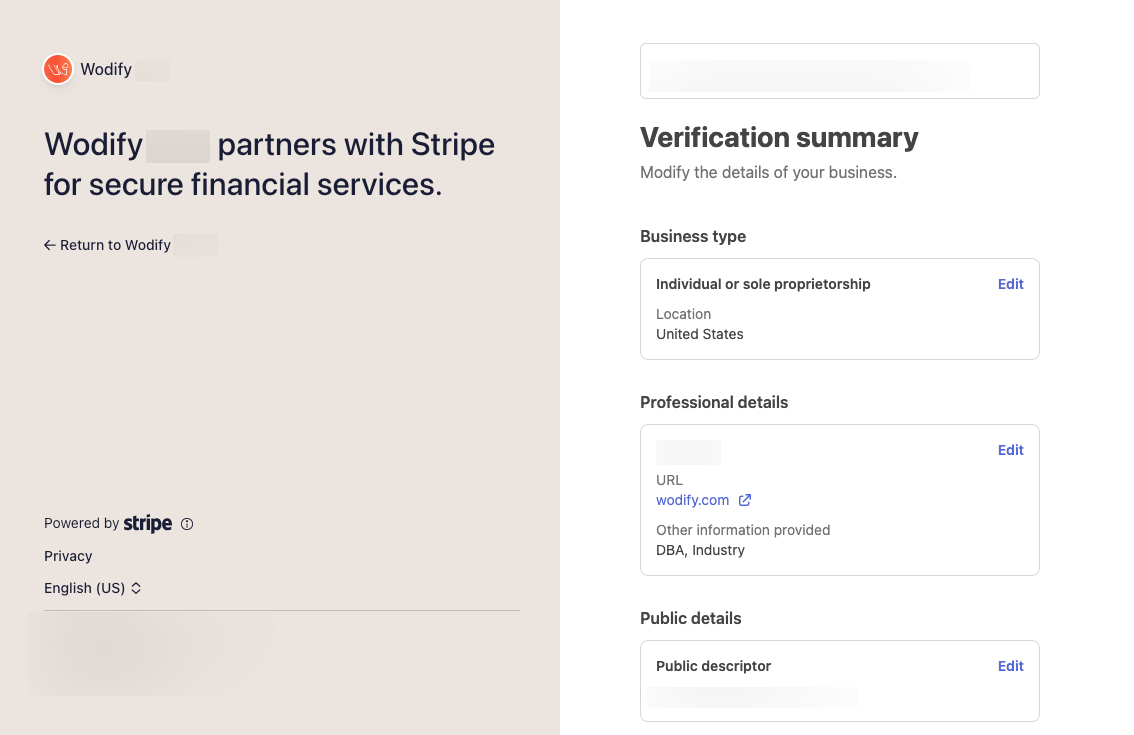Click the Wodify orange logo icon
Image resolution: width=1134 pixels, height=735 pixels.
click(x=58, y=69)
